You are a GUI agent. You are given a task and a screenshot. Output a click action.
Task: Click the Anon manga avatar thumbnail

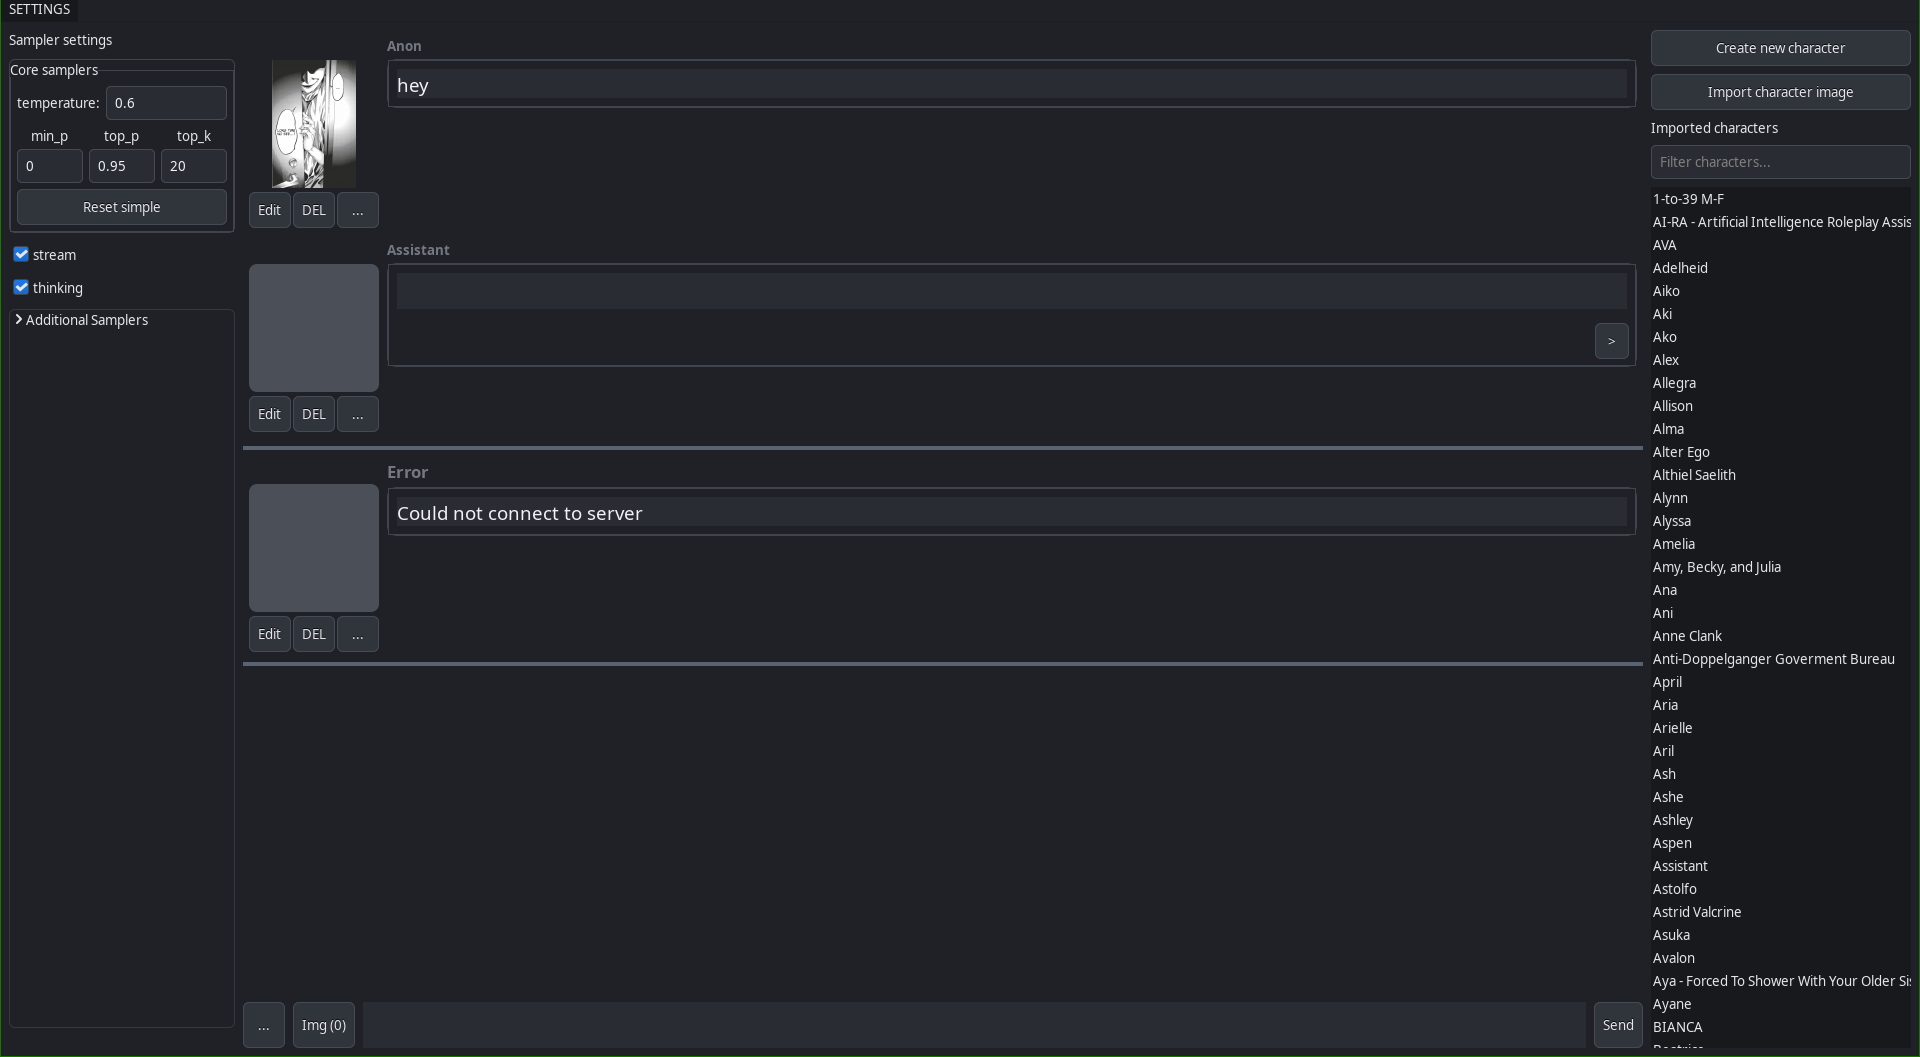coord(314,124)
